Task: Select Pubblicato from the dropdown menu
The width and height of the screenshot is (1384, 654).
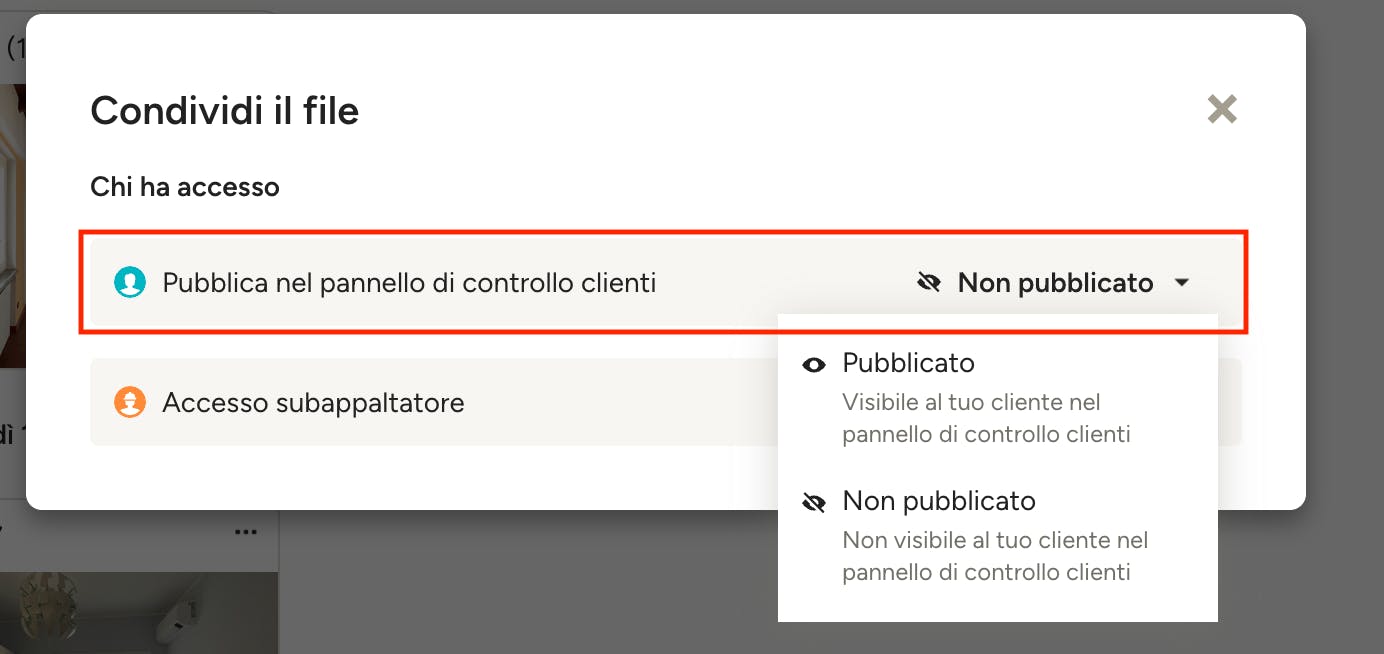Action: 908,362
